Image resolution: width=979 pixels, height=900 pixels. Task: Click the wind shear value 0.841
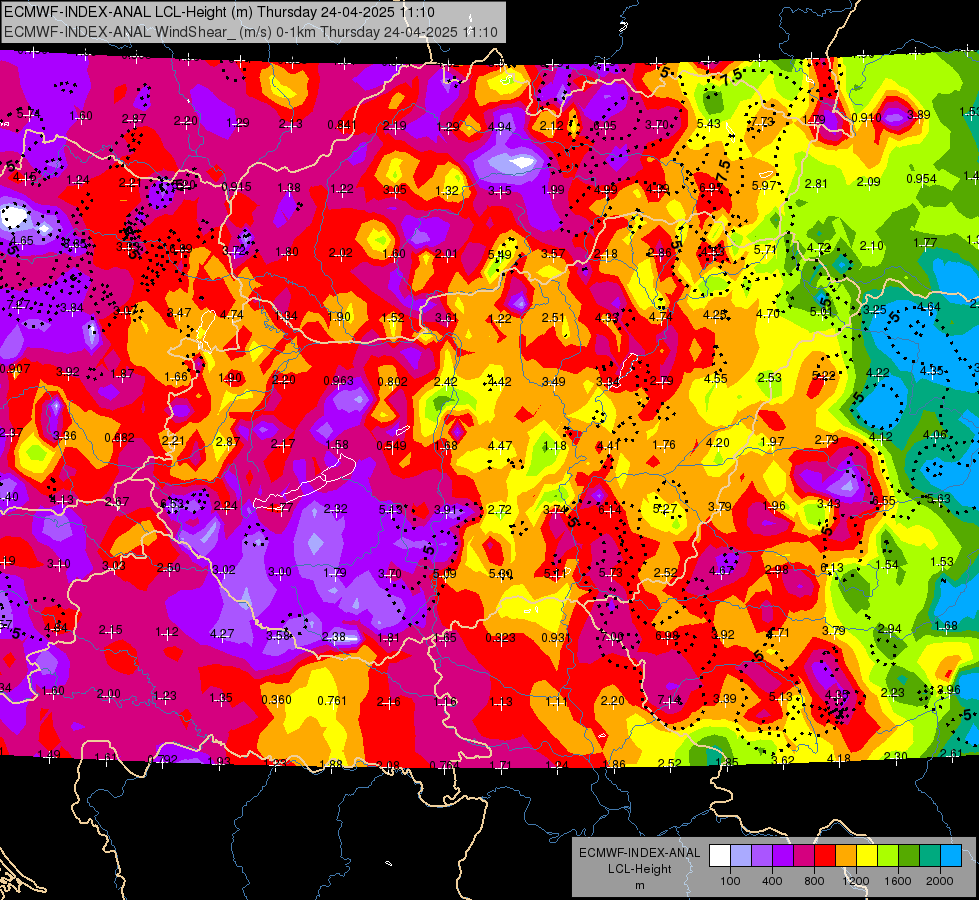tap(342, 125)
